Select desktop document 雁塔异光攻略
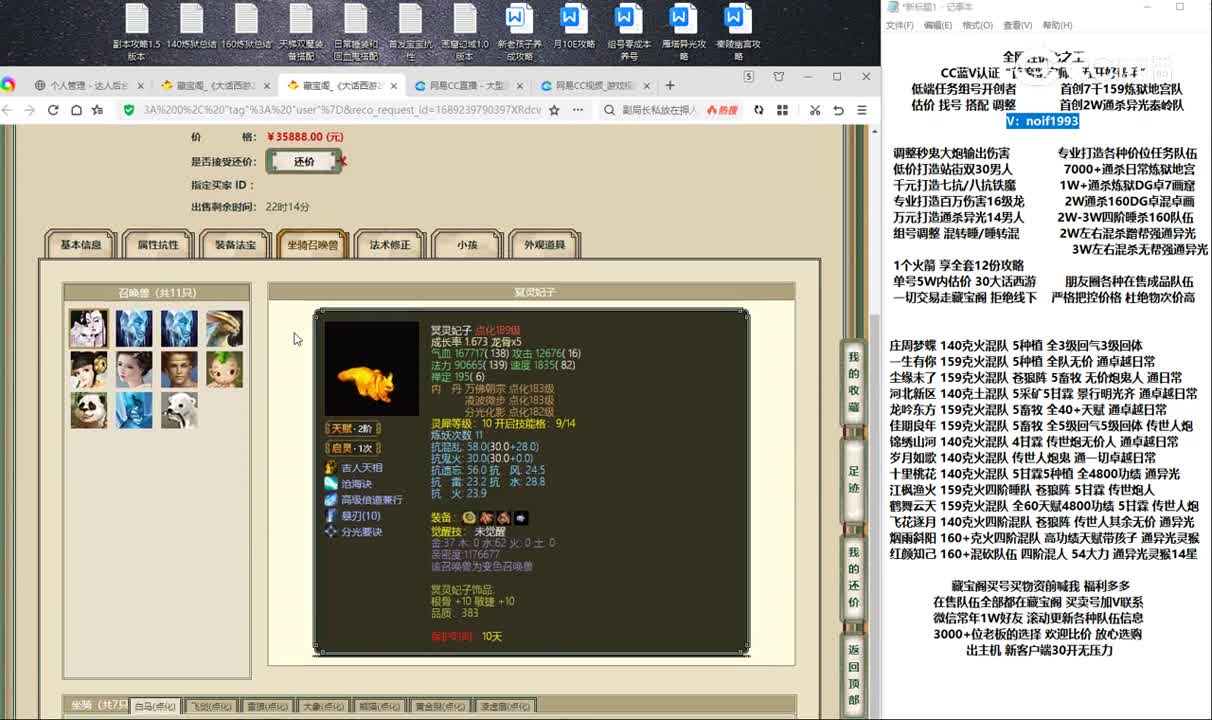Screen dimensions: 1212x720 (x=682, y=33)
